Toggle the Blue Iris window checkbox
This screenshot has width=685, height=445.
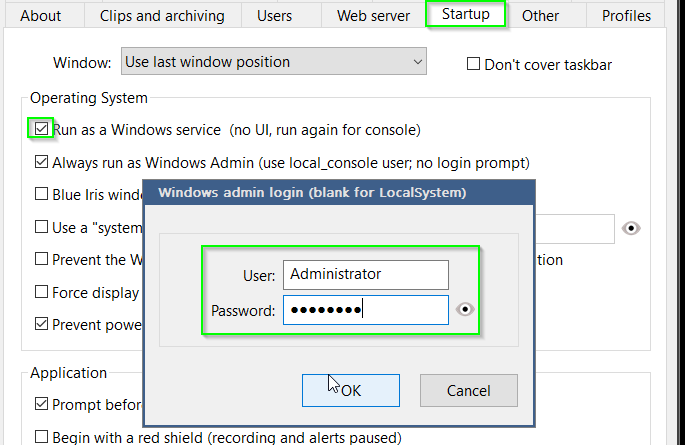(41, 193)
